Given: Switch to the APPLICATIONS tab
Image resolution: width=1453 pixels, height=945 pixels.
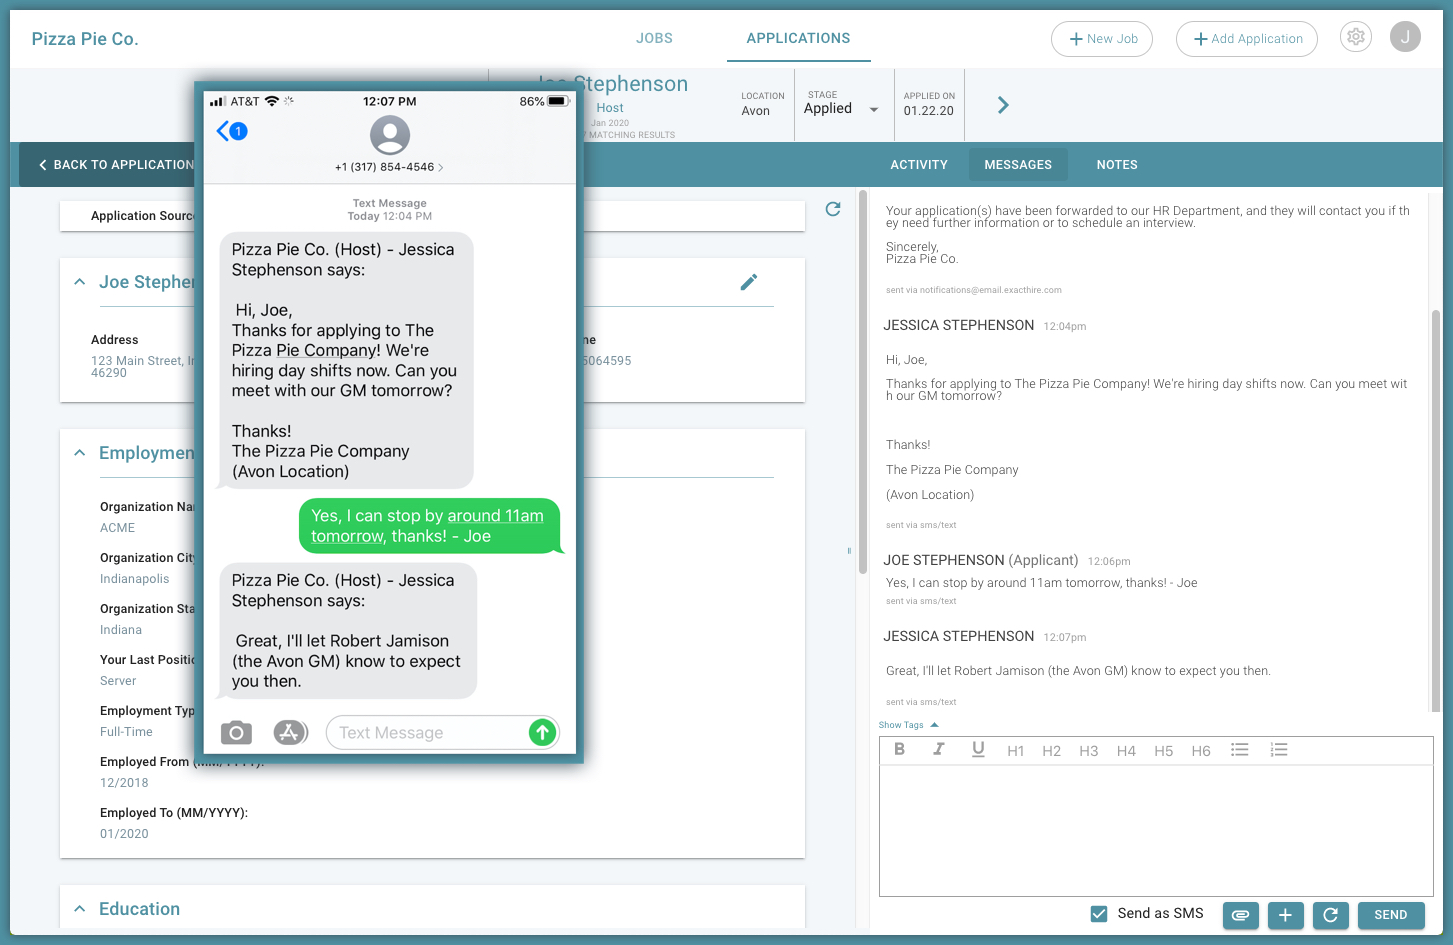Looking at the screenshot, I should click(798, 38).
